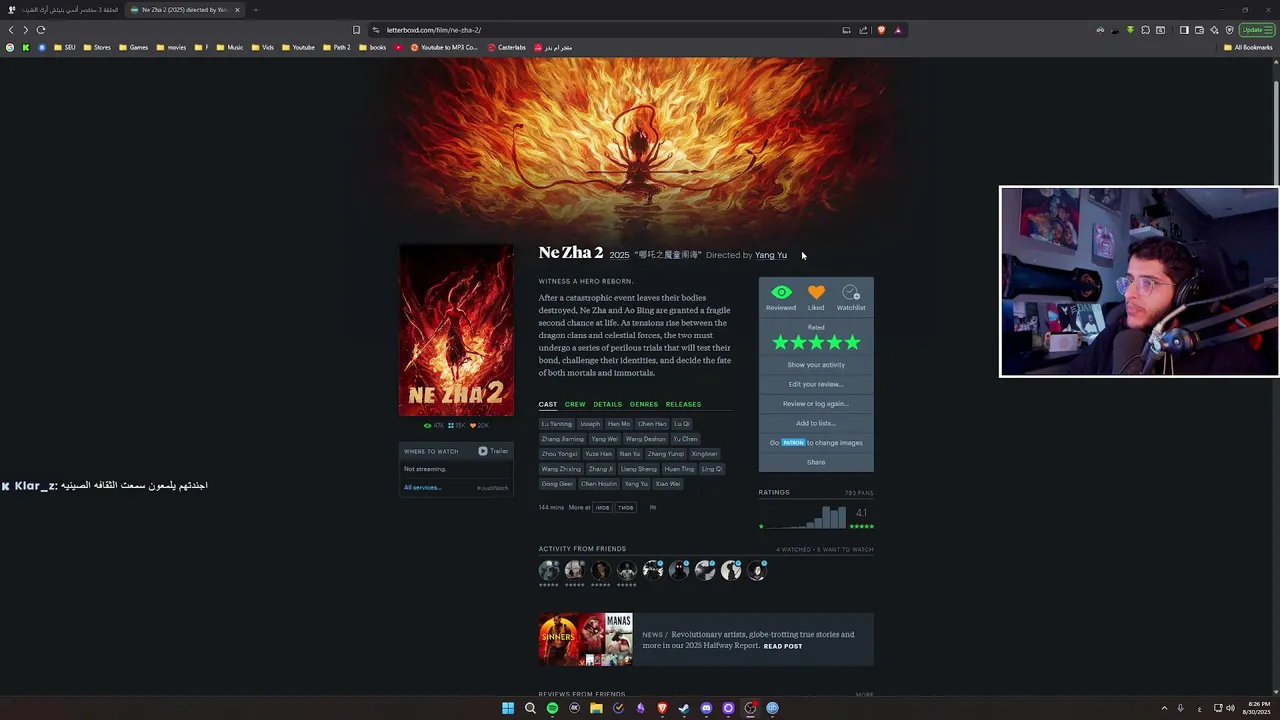This screenshot has width=1280, height=720.
Task: Select the CAST tab
Action: [548, 405]
